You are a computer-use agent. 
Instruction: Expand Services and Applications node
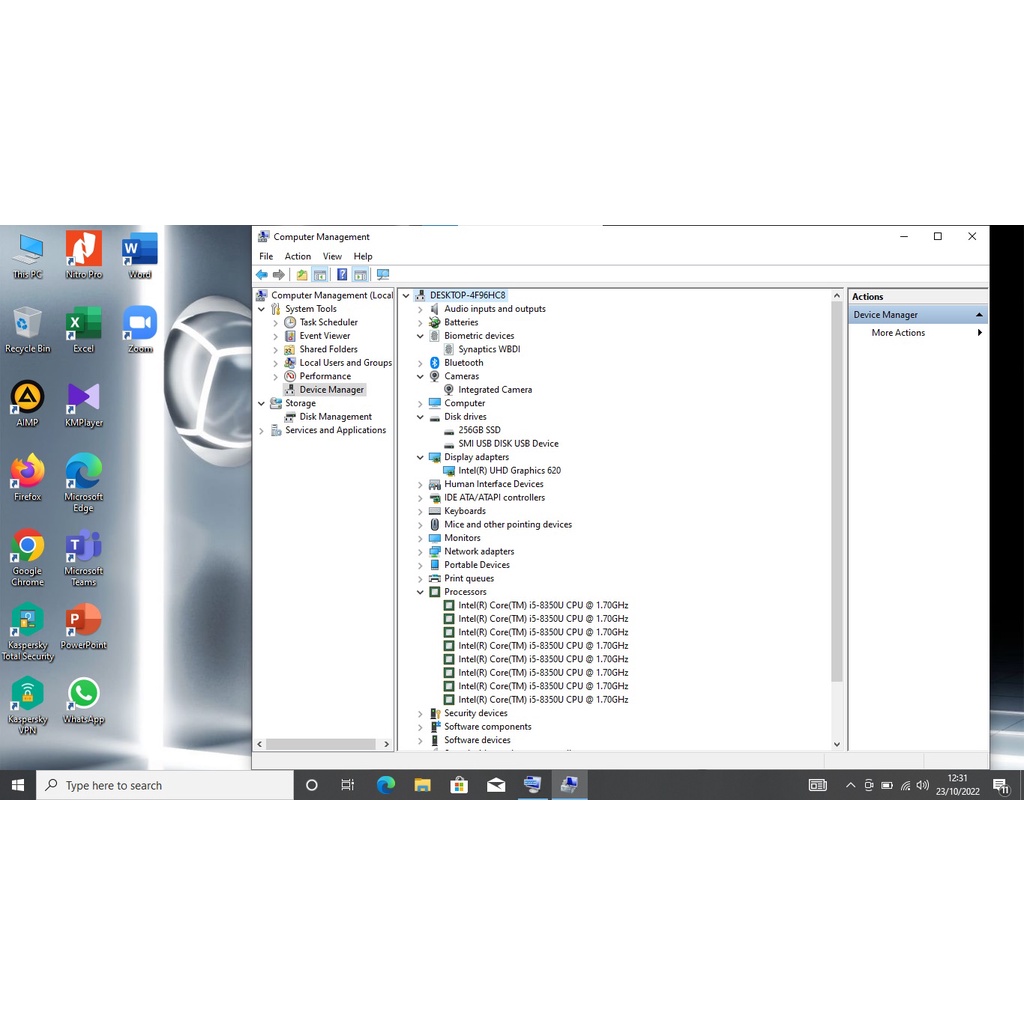(x=261, y=431)
